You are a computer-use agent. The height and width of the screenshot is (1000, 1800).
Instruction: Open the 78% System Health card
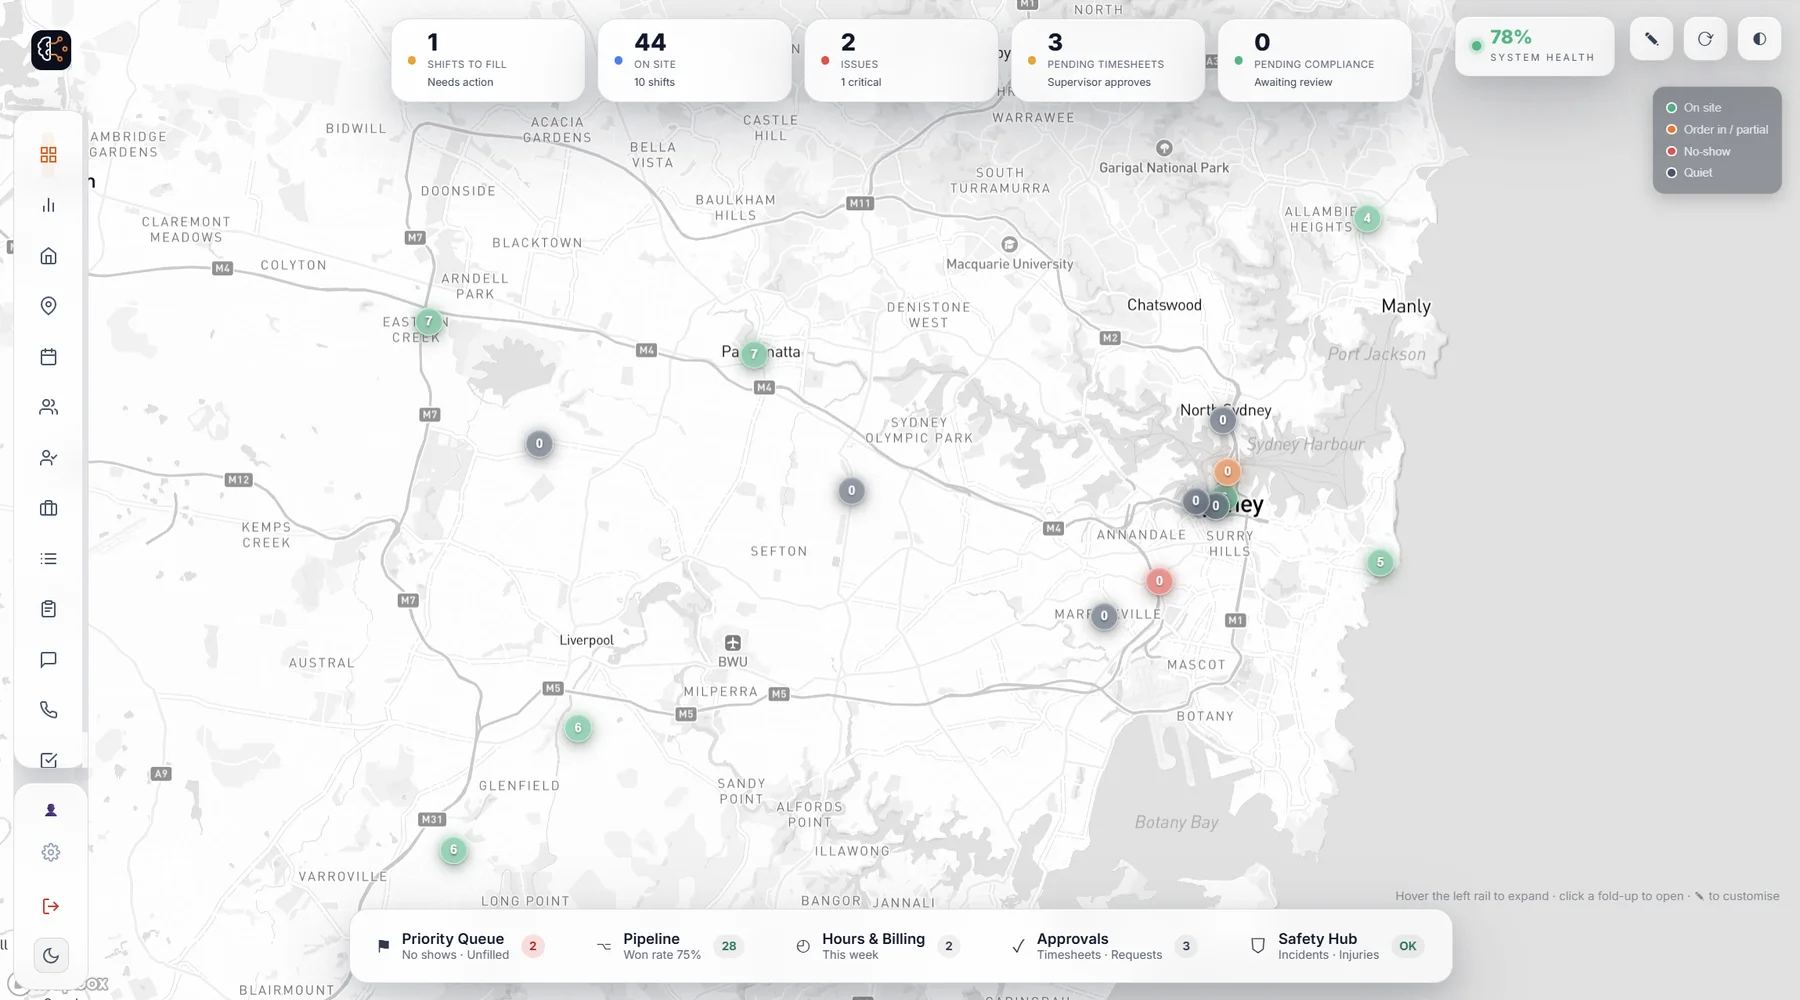pyautogui.click(x=1535, y=46)
